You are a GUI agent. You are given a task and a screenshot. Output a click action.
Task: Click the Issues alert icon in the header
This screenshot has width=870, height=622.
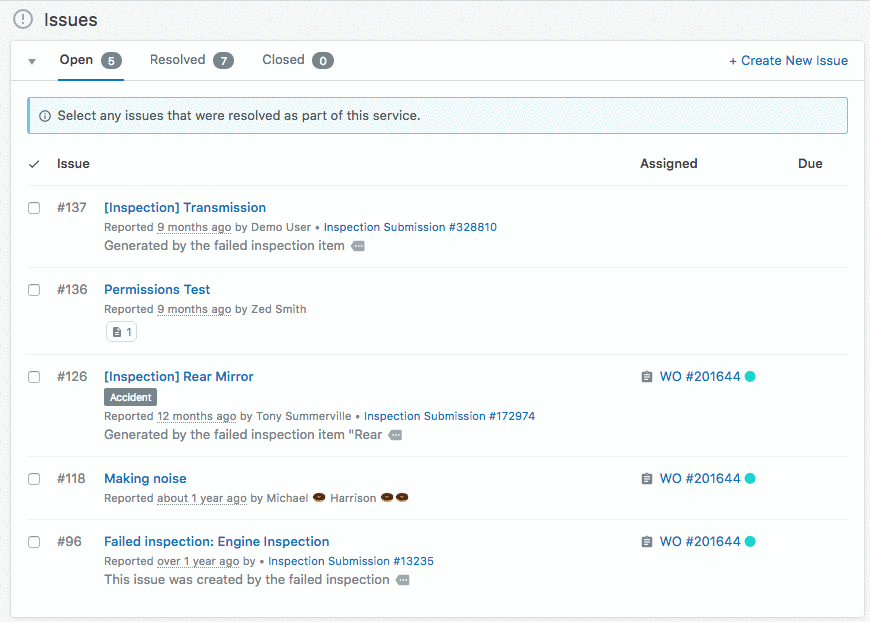(x=23, y=19)
